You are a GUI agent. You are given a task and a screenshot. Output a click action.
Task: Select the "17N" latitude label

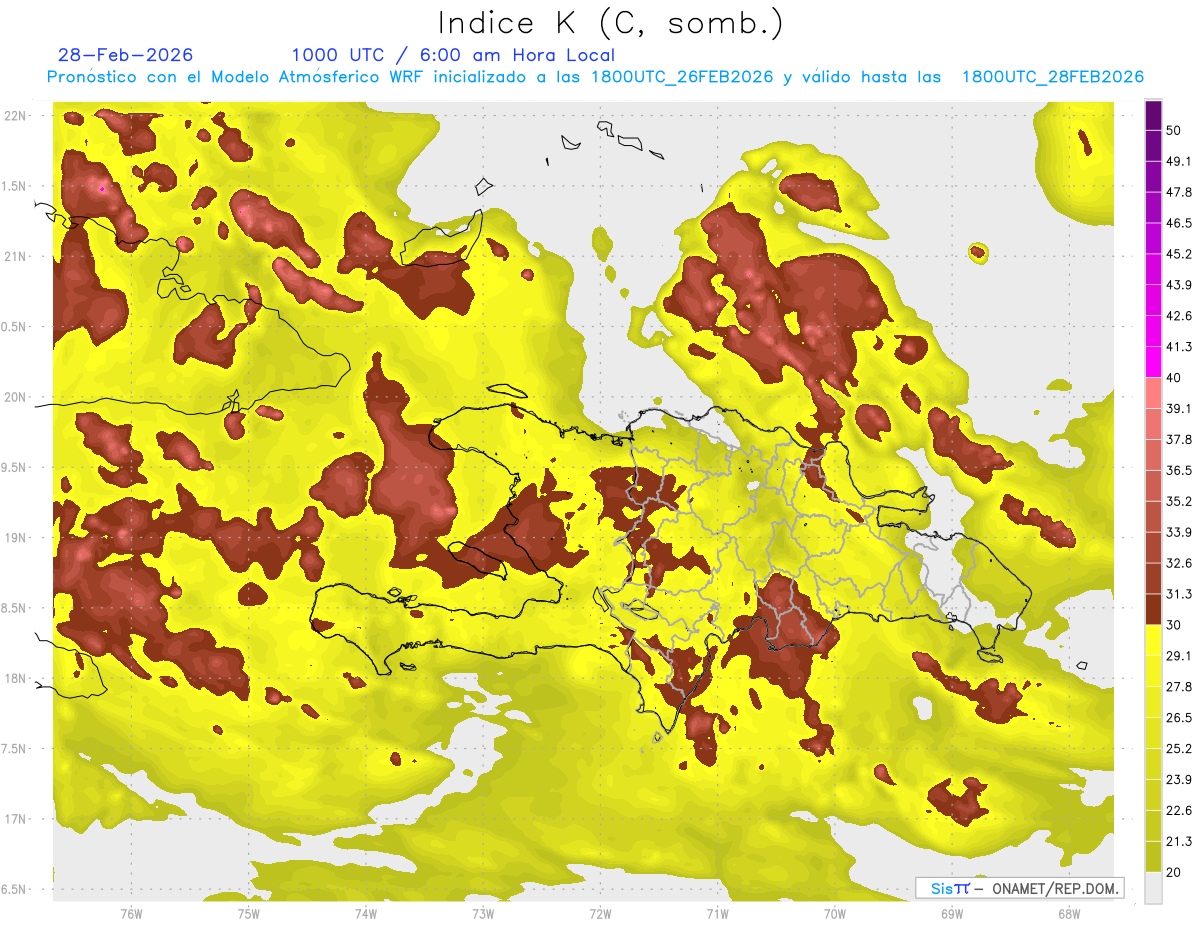click(15, 819)
